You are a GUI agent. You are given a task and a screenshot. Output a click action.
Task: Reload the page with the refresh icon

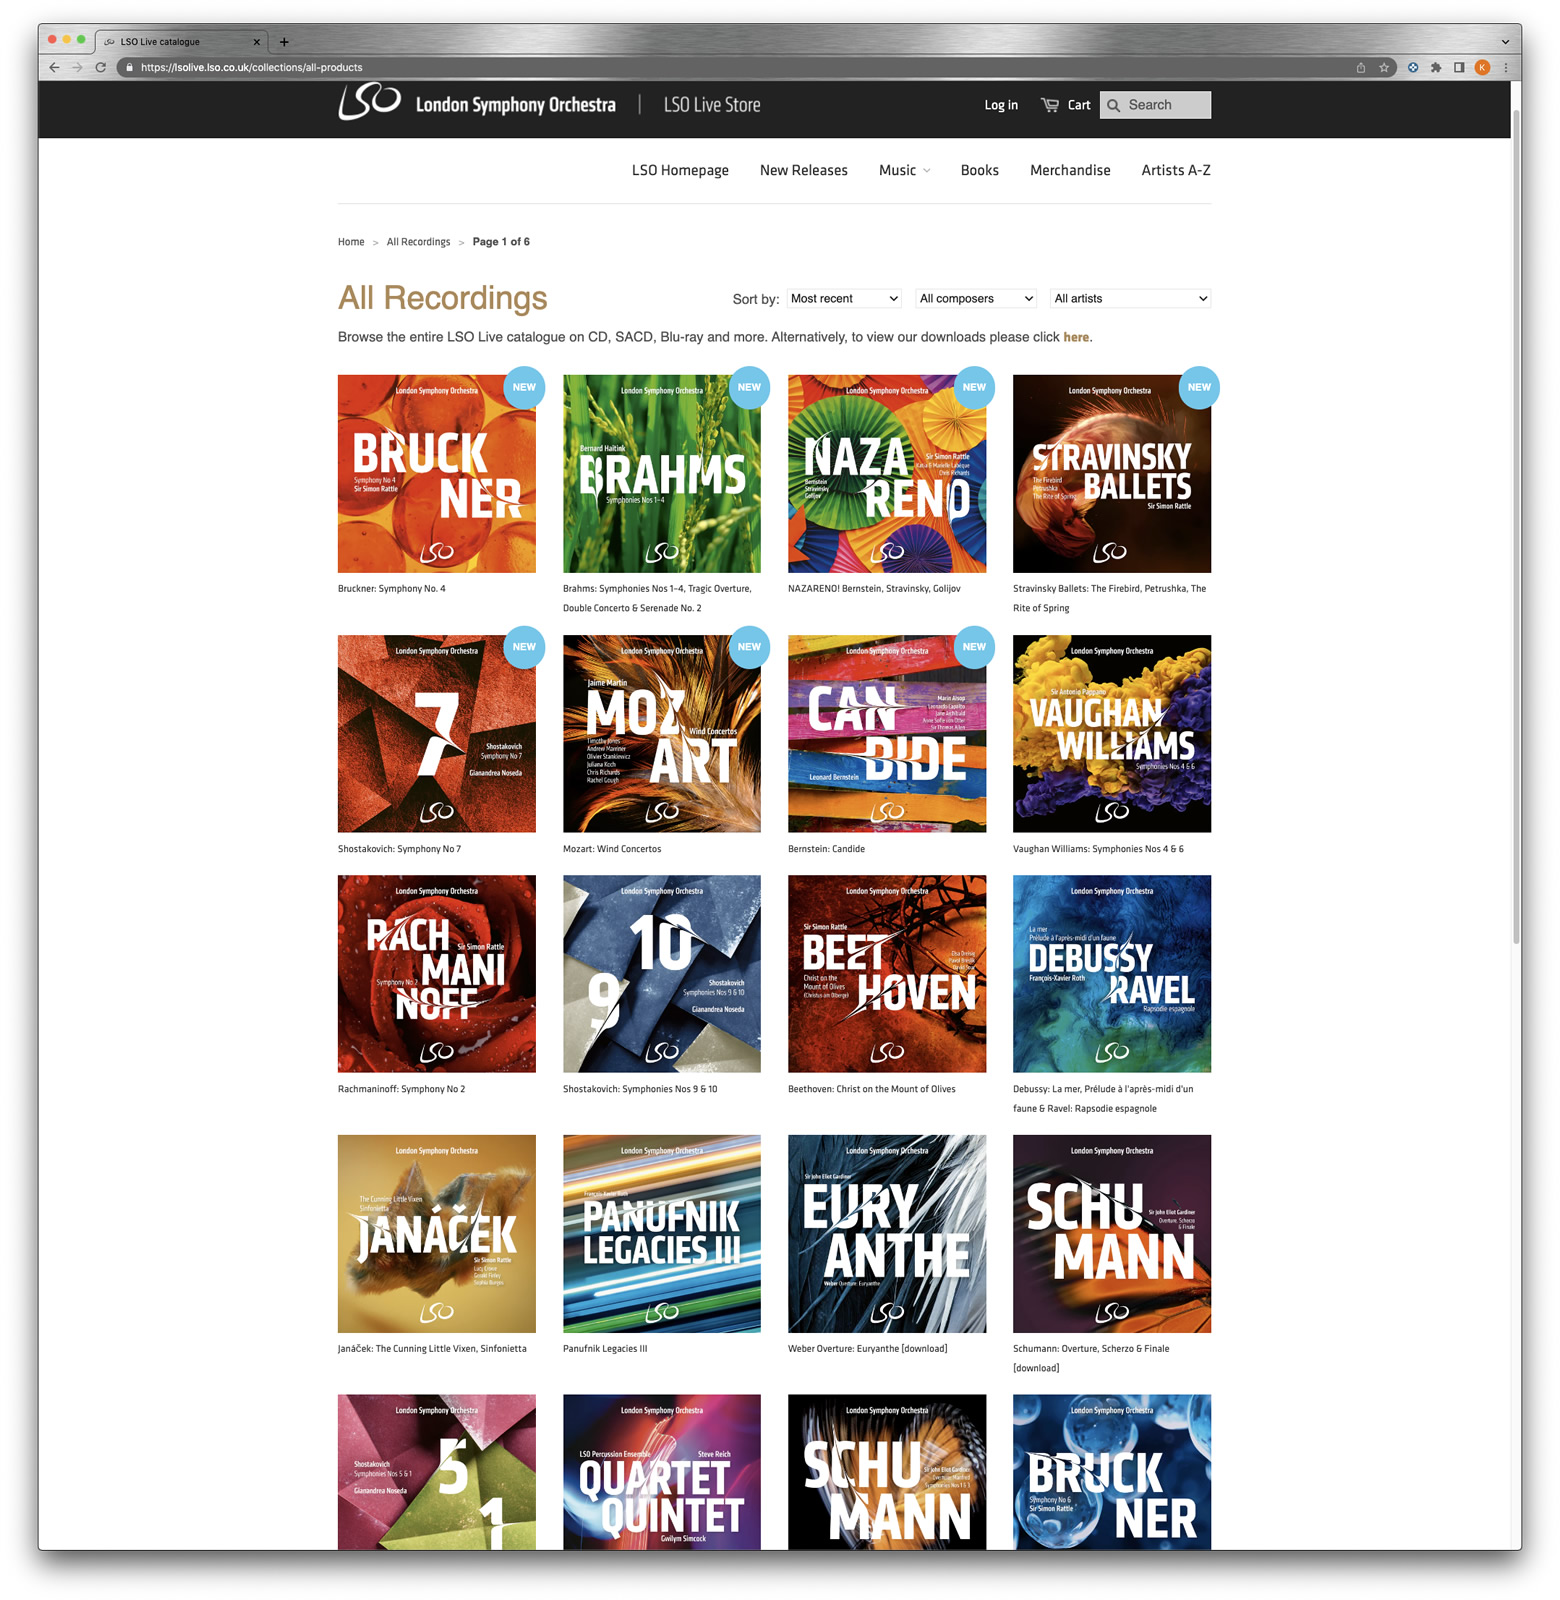coord(100,67)
